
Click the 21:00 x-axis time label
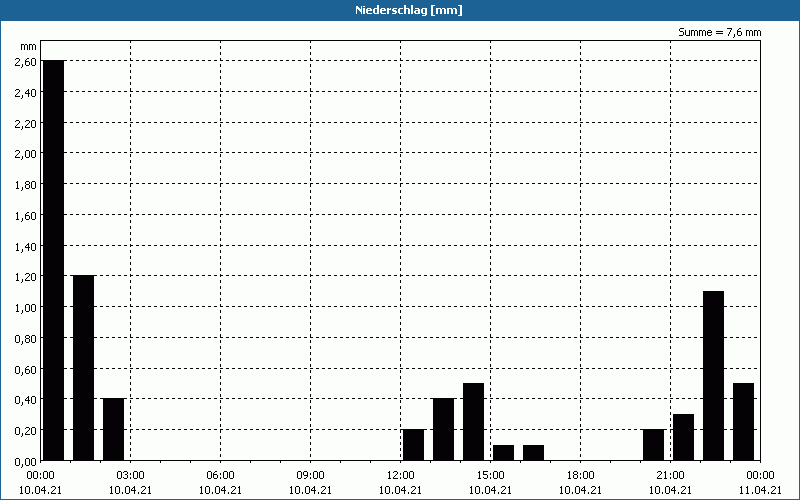coord(670,476)
